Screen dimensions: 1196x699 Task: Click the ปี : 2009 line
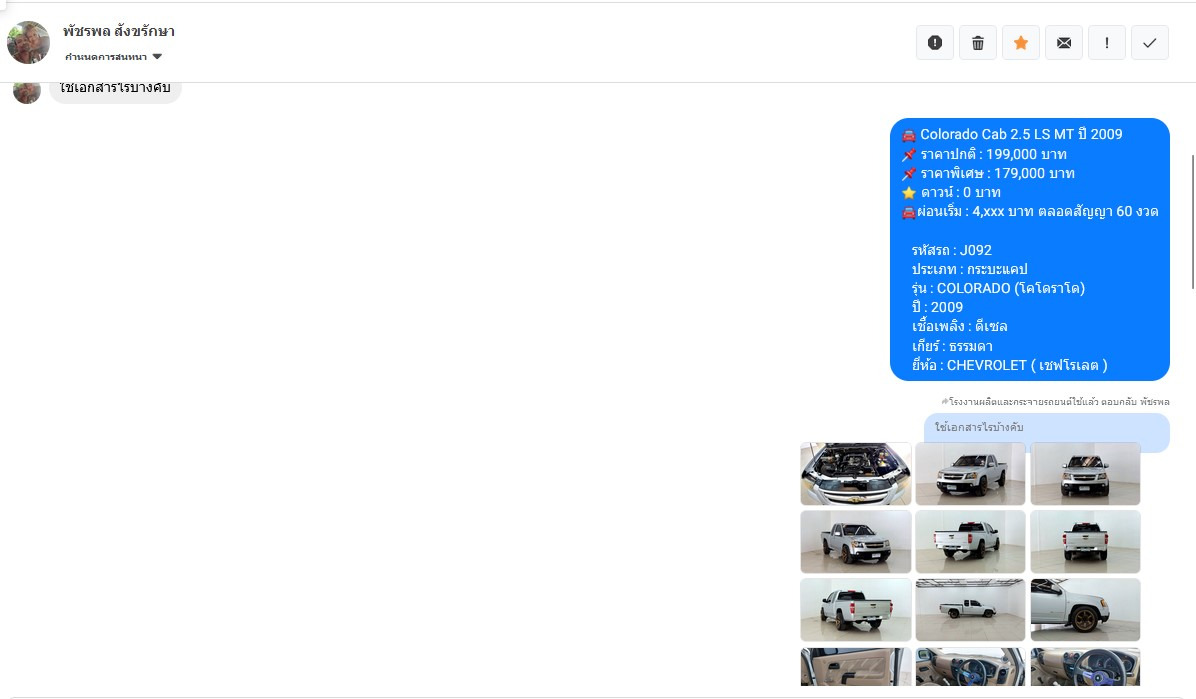tap(937, 308)
